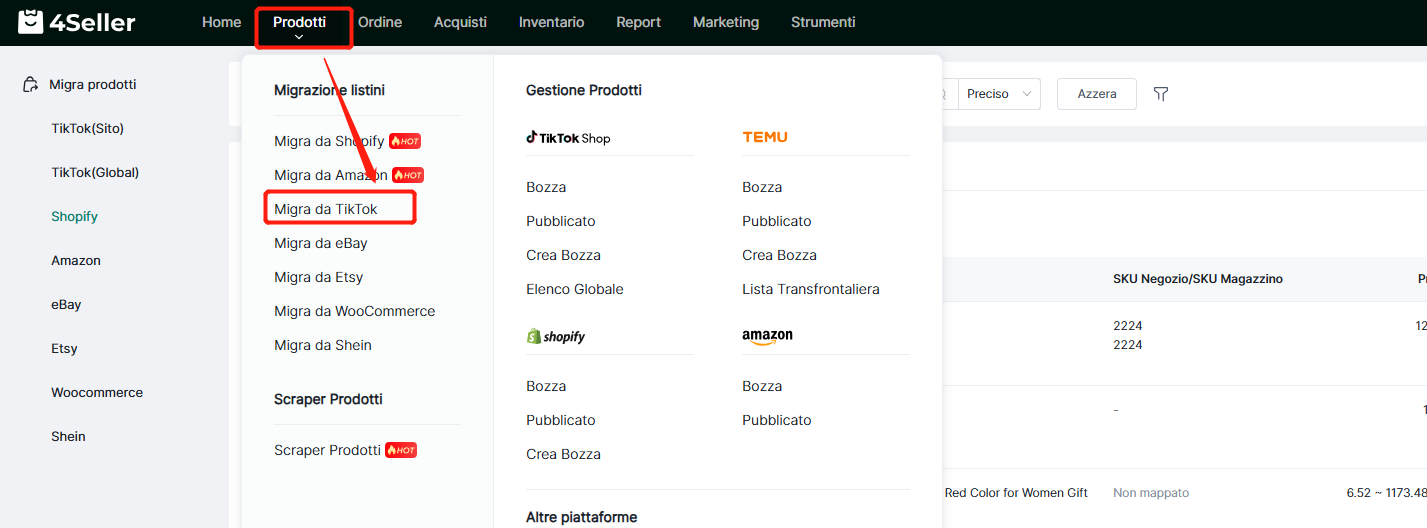Select Migra da TikTok
Screen dimensions: 1427x528
click(x=326, y=209)
